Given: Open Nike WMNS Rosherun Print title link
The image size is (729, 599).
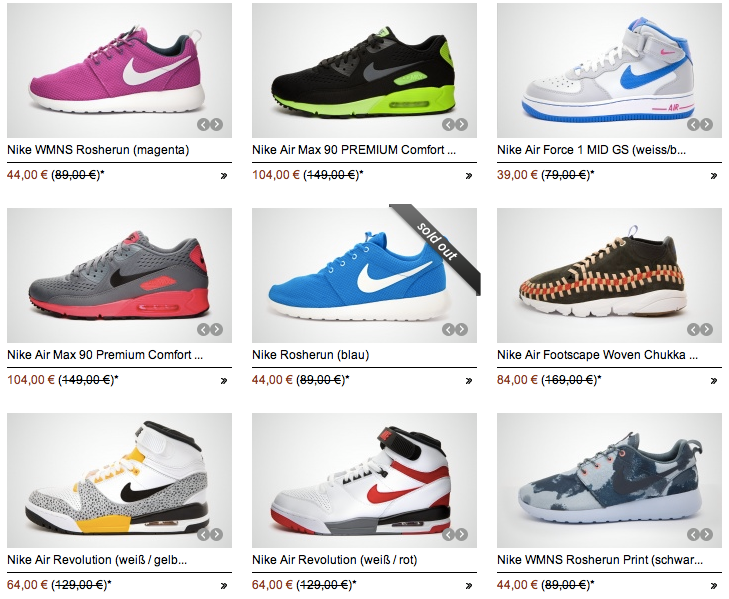Looking at the screenshot, I should point(600,559).
